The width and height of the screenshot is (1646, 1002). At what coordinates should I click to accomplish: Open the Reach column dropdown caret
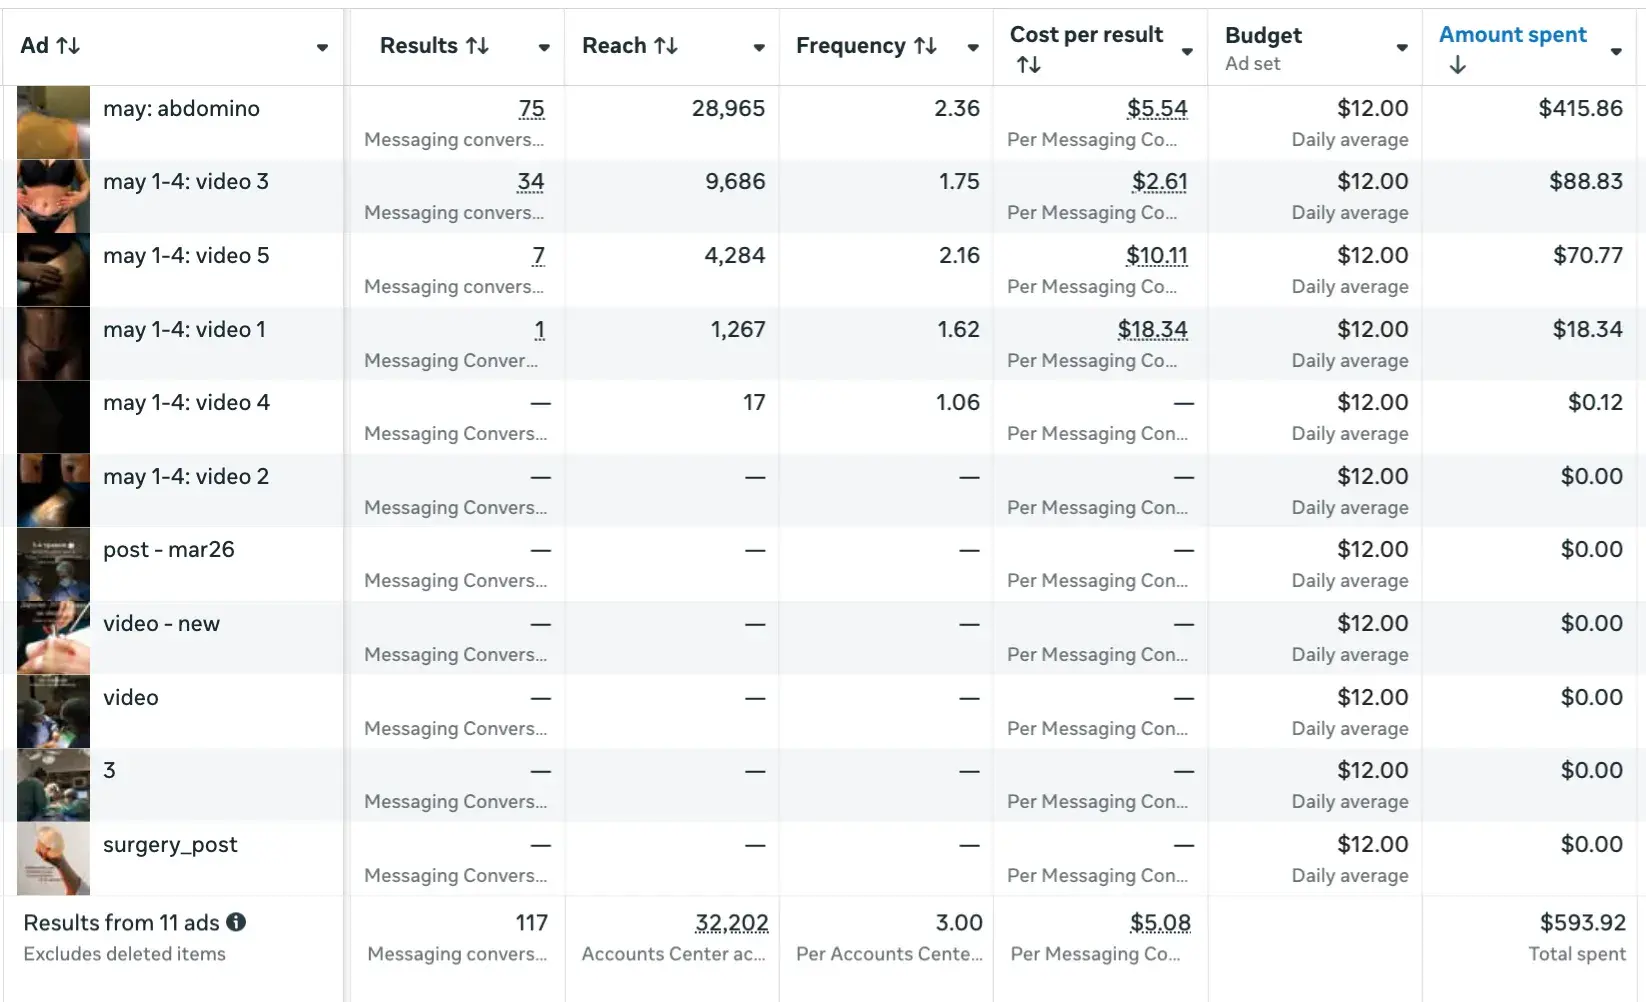coord(759,47)
